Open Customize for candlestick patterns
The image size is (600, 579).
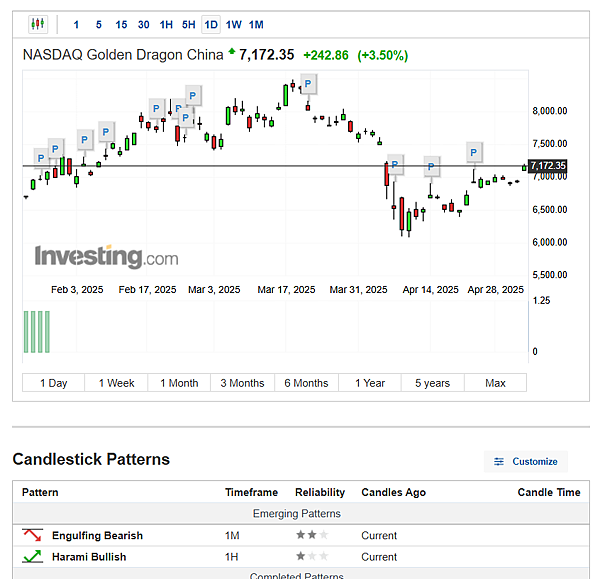[526, 462]
